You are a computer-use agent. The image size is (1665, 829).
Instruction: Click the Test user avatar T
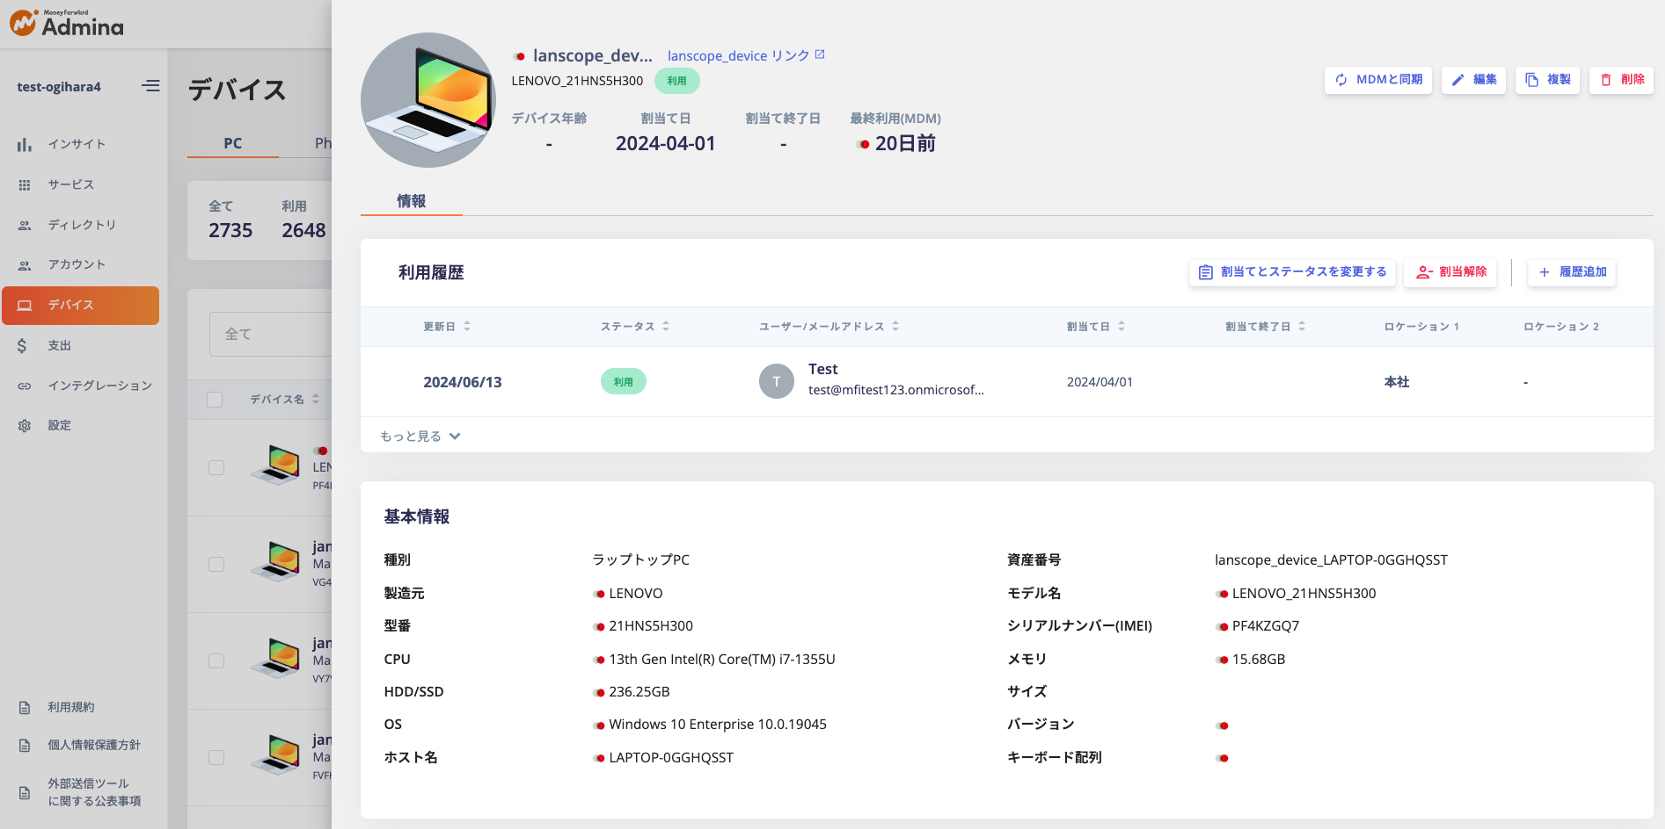click(x=776, y=381)
